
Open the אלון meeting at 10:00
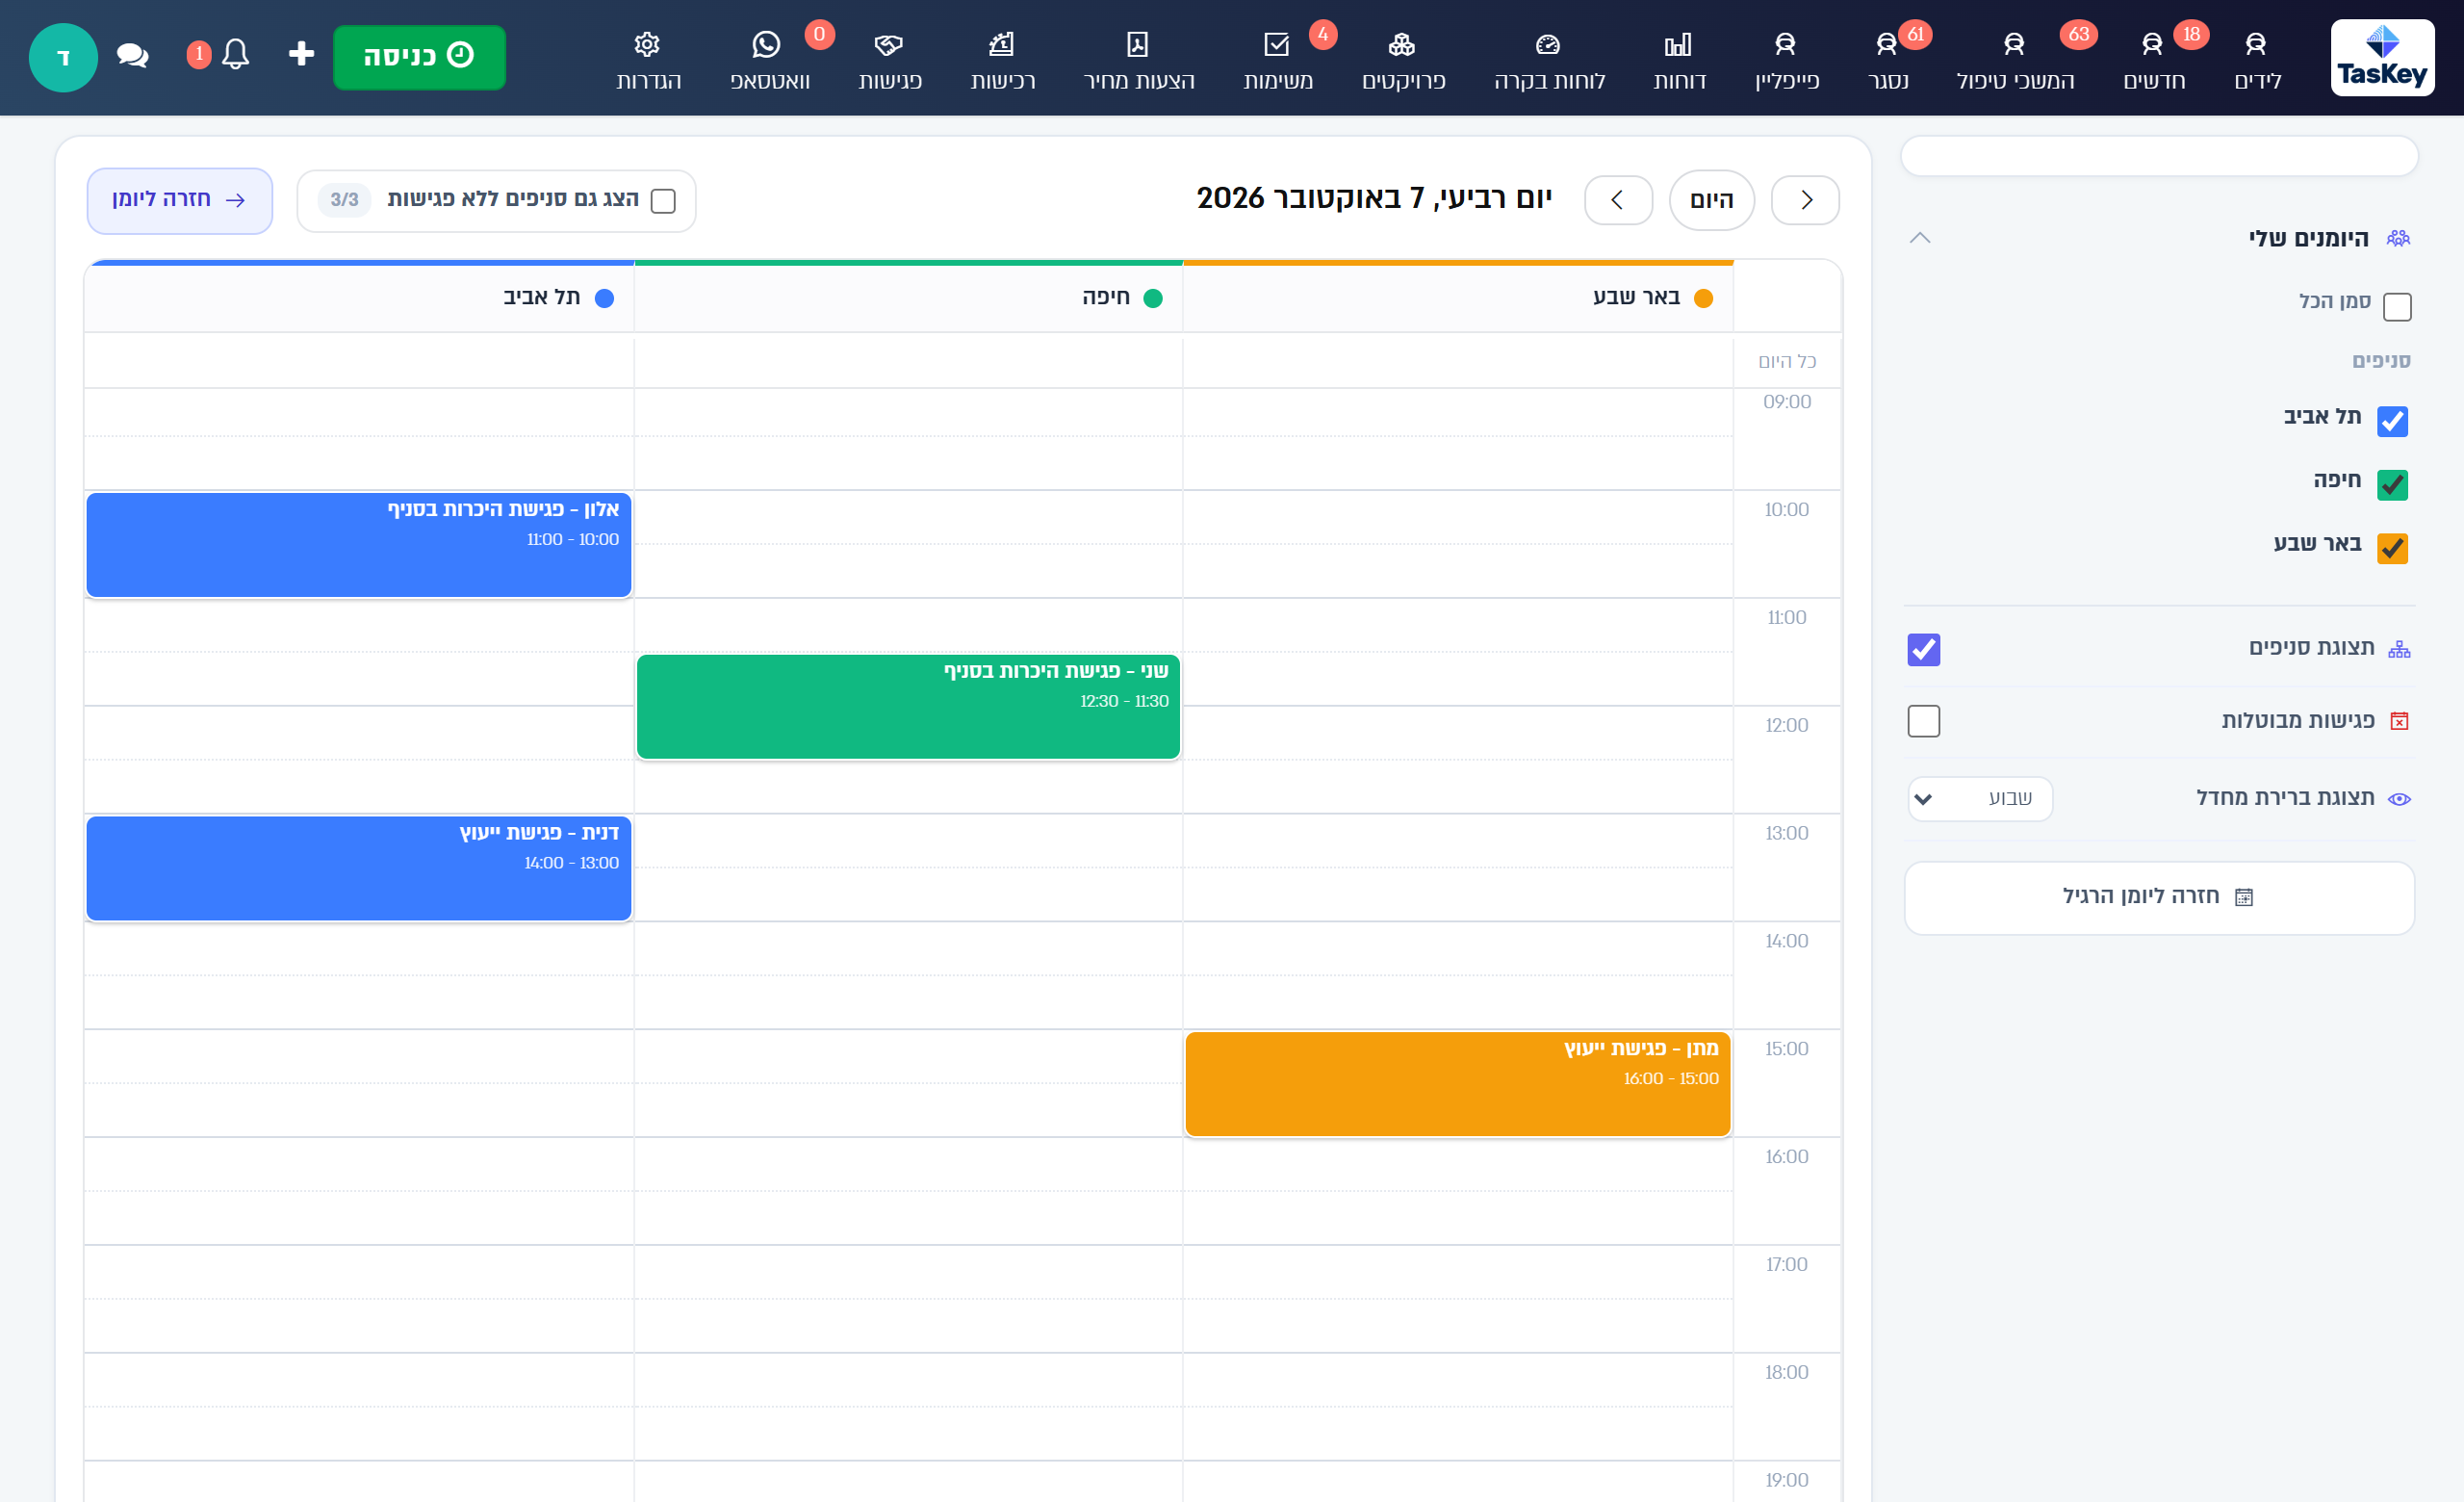coord(359,545)
